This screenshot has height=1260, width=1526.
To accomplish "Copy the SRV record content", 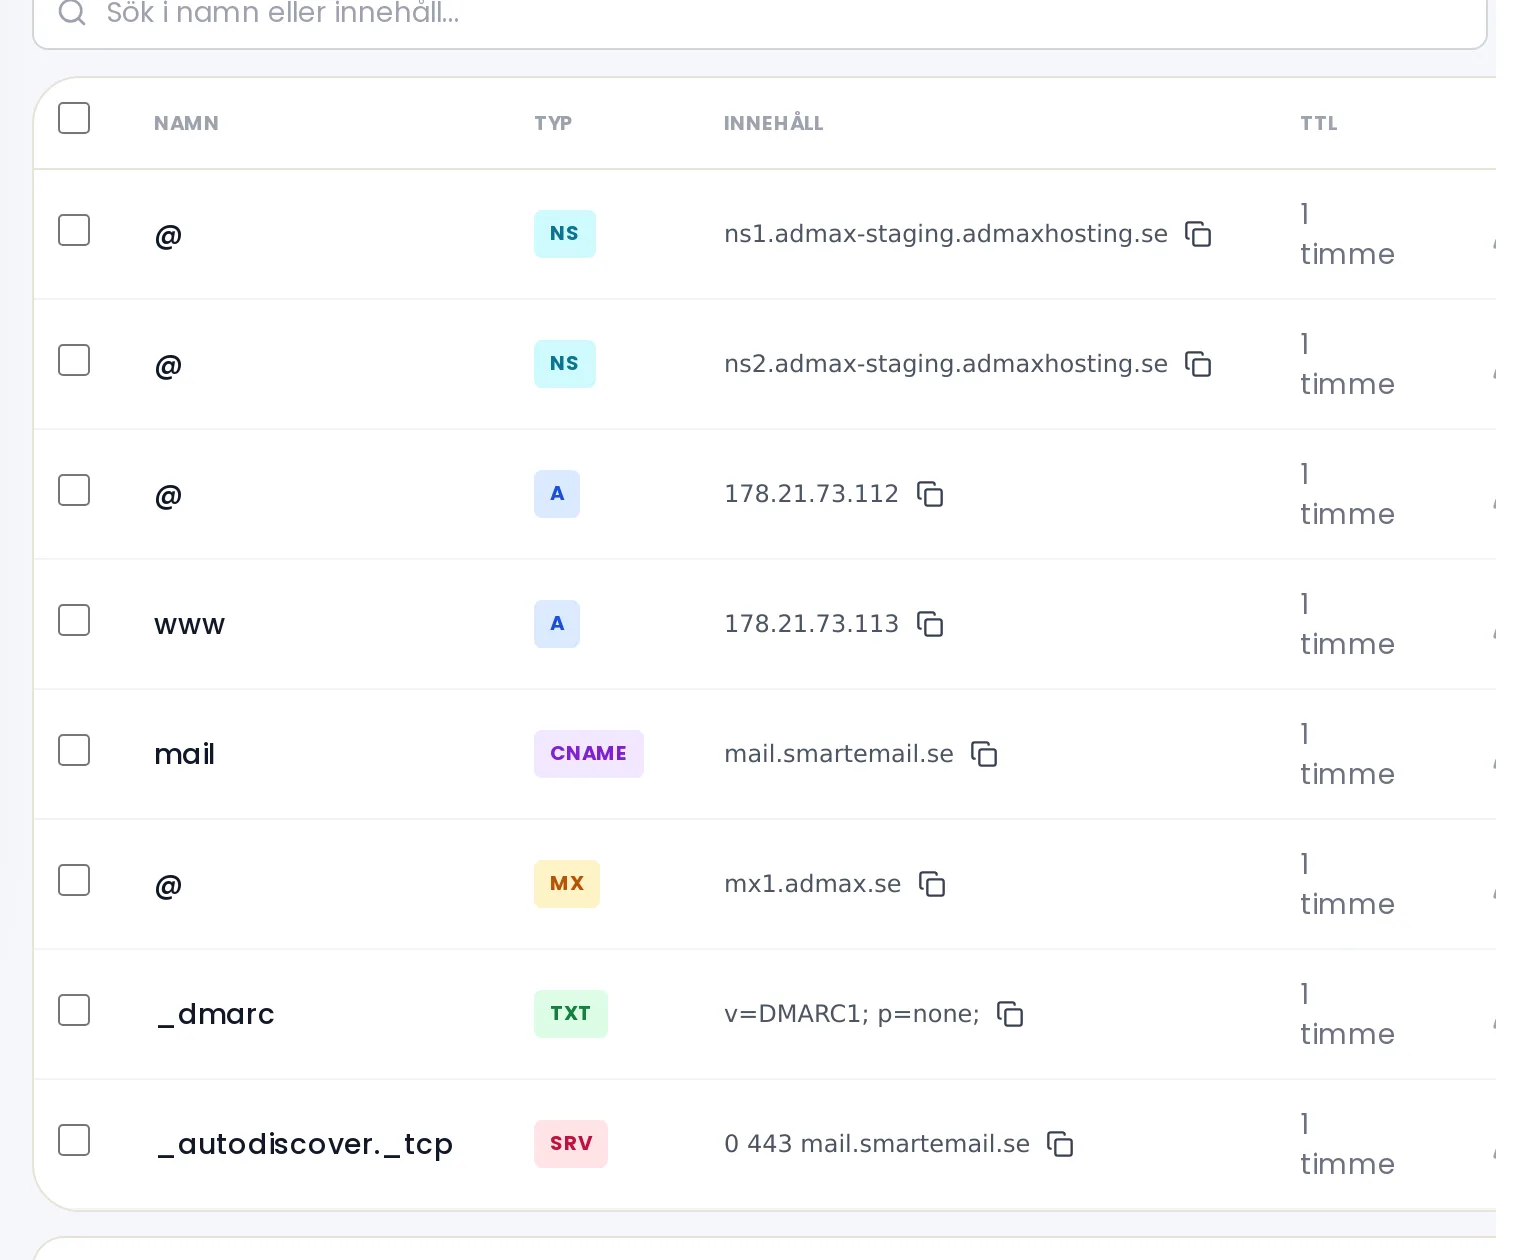I will [1060, 1144].
